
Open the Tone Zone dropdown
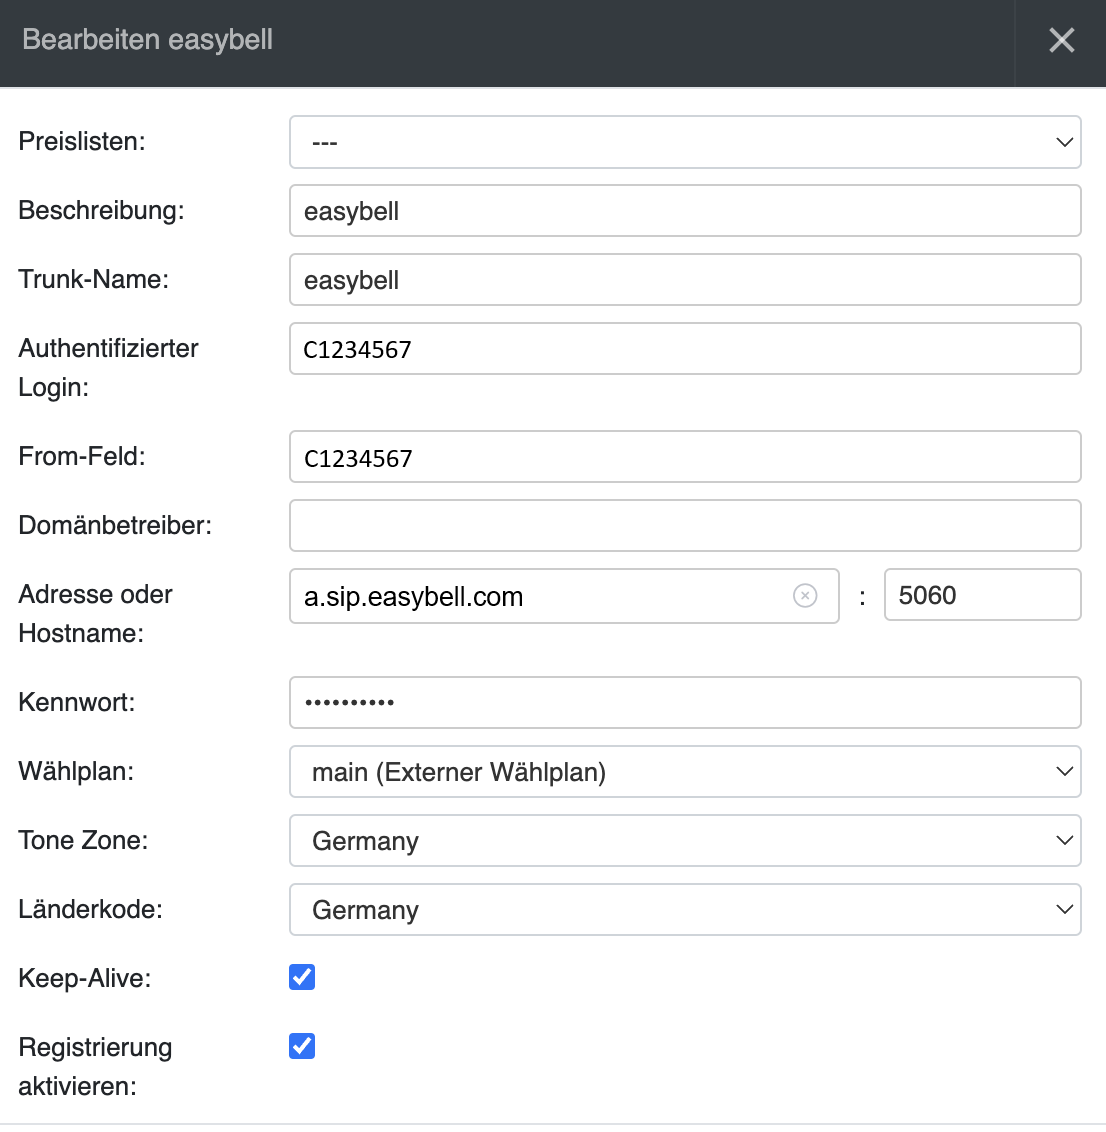[685, 841]
